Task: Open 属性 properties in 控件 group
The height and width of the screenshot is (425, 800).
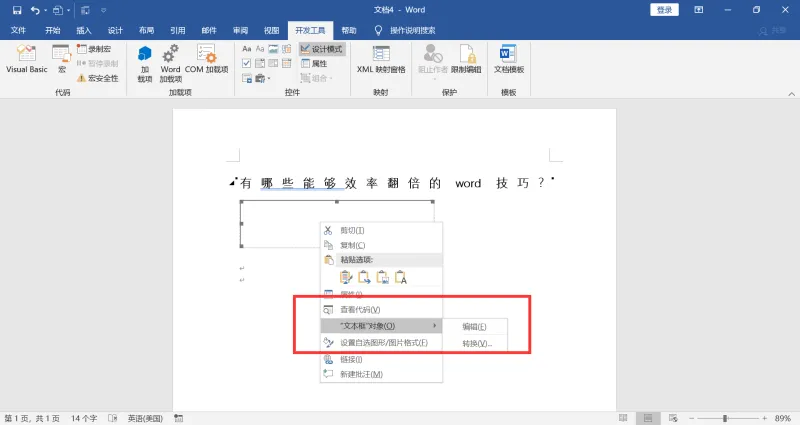Action: tap(314, 63)
